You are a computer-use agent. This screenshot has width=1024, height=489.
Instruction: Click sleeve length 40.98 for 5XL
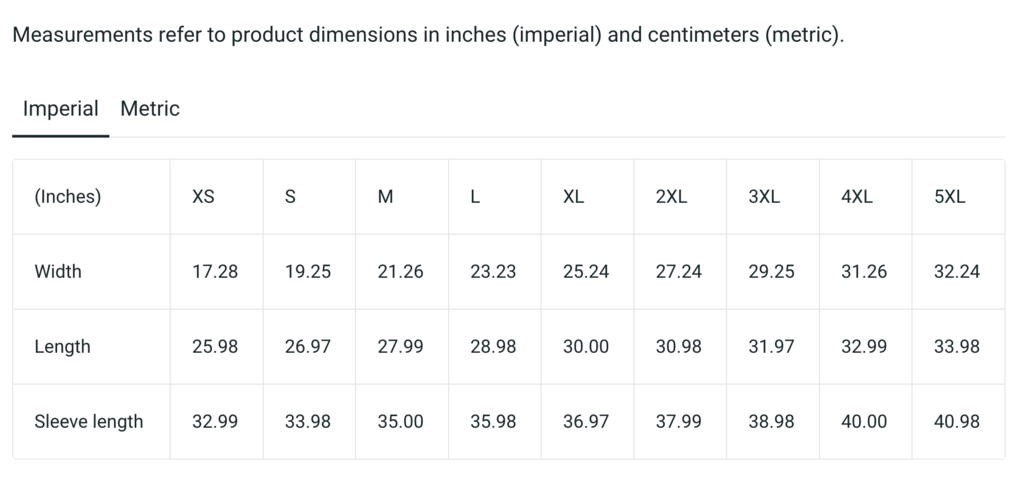[957, 422]
